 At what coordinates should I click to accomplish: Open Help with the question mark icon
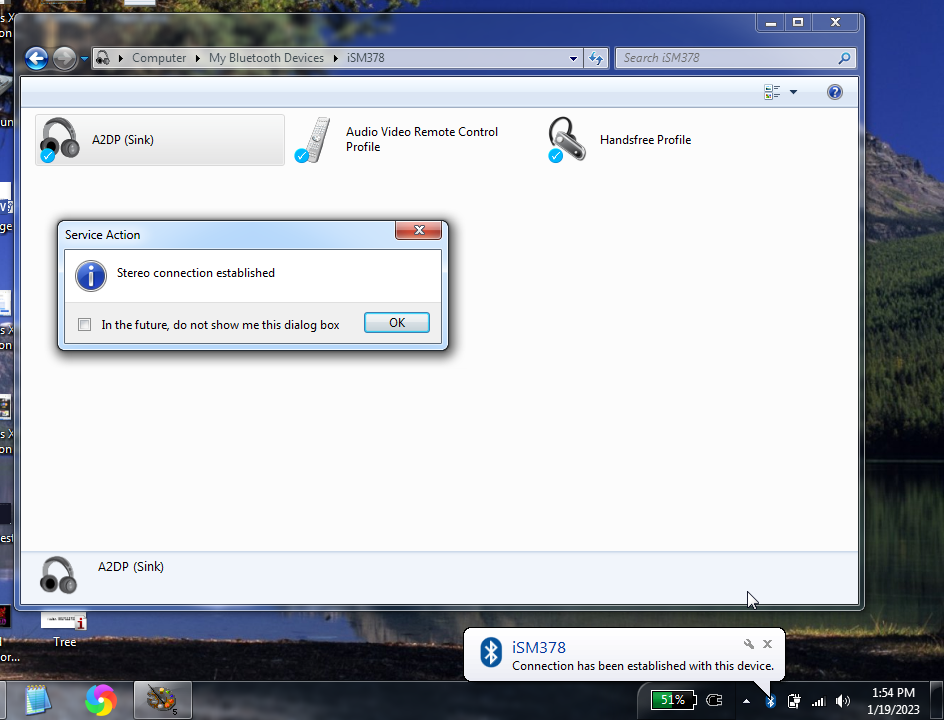coord(834,92)
